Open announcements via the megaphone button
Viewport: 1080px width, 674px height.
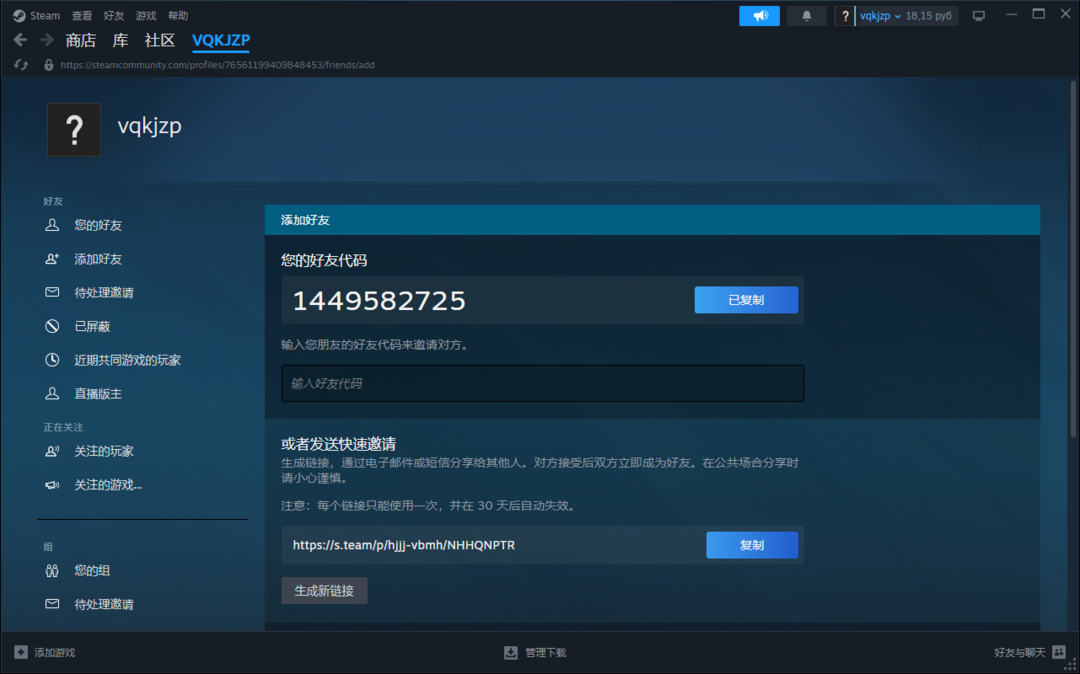coord(759,16)
